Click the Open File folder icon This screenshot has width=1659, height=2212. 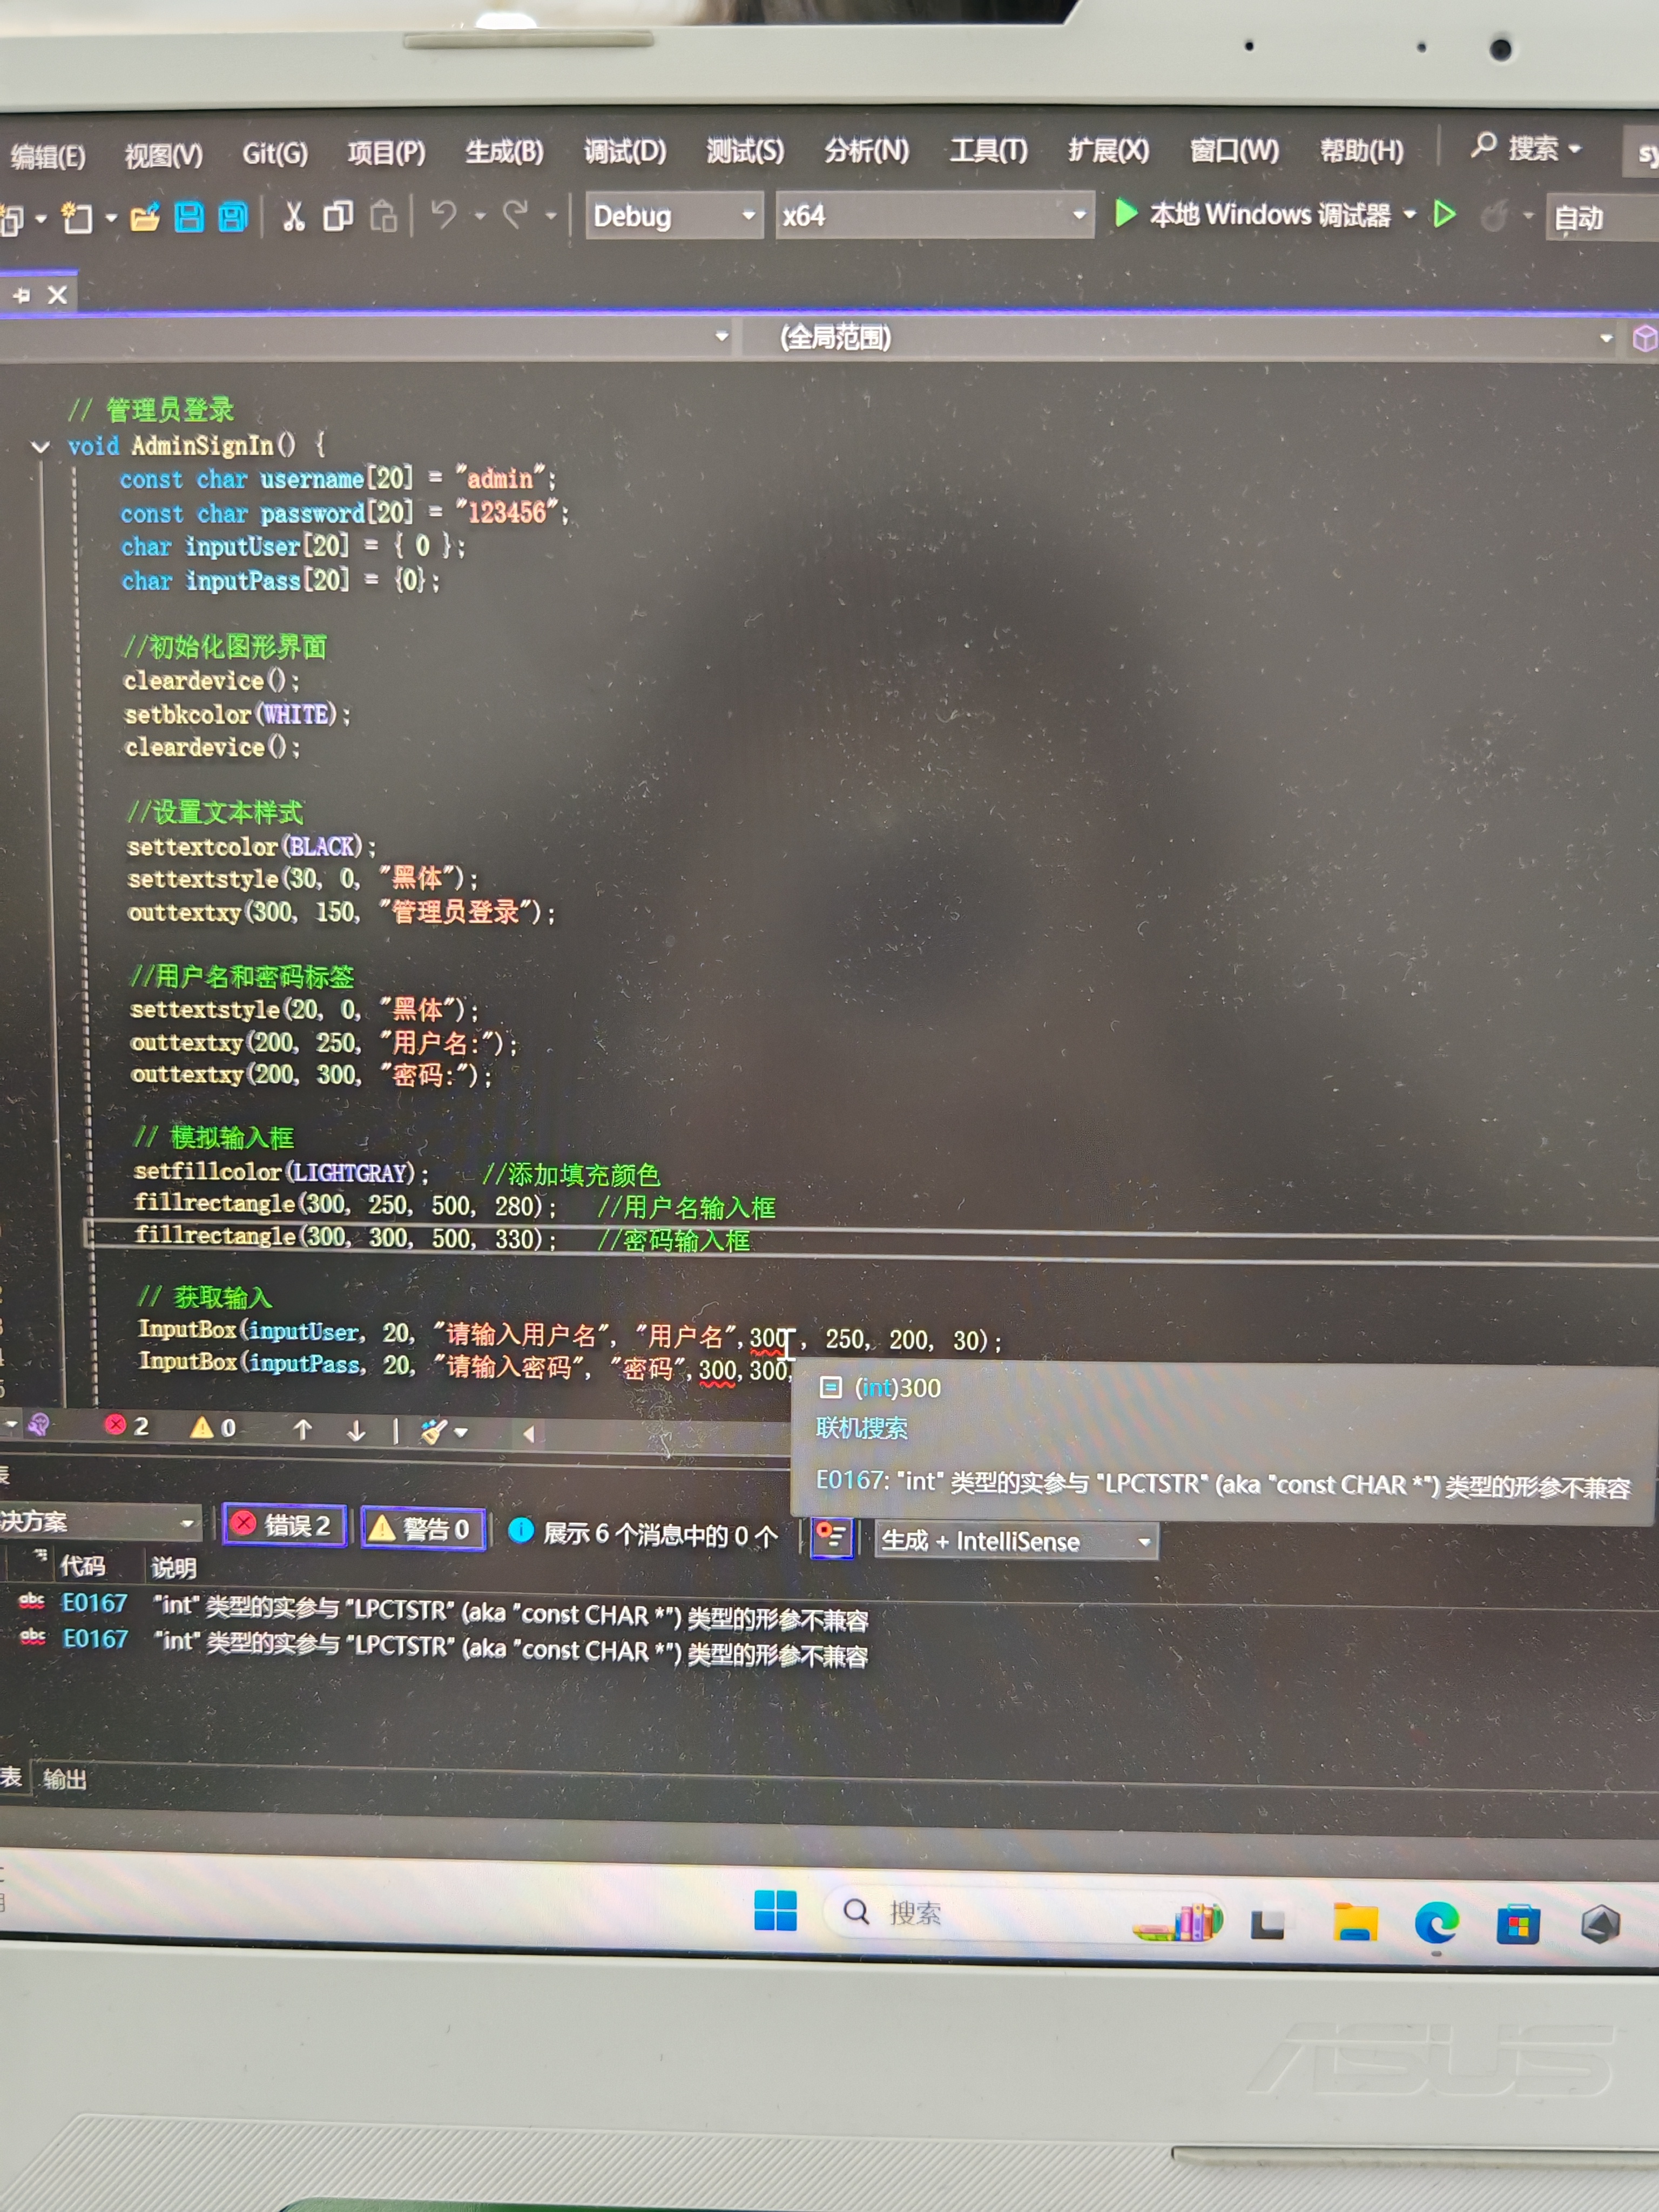[145, 217]
